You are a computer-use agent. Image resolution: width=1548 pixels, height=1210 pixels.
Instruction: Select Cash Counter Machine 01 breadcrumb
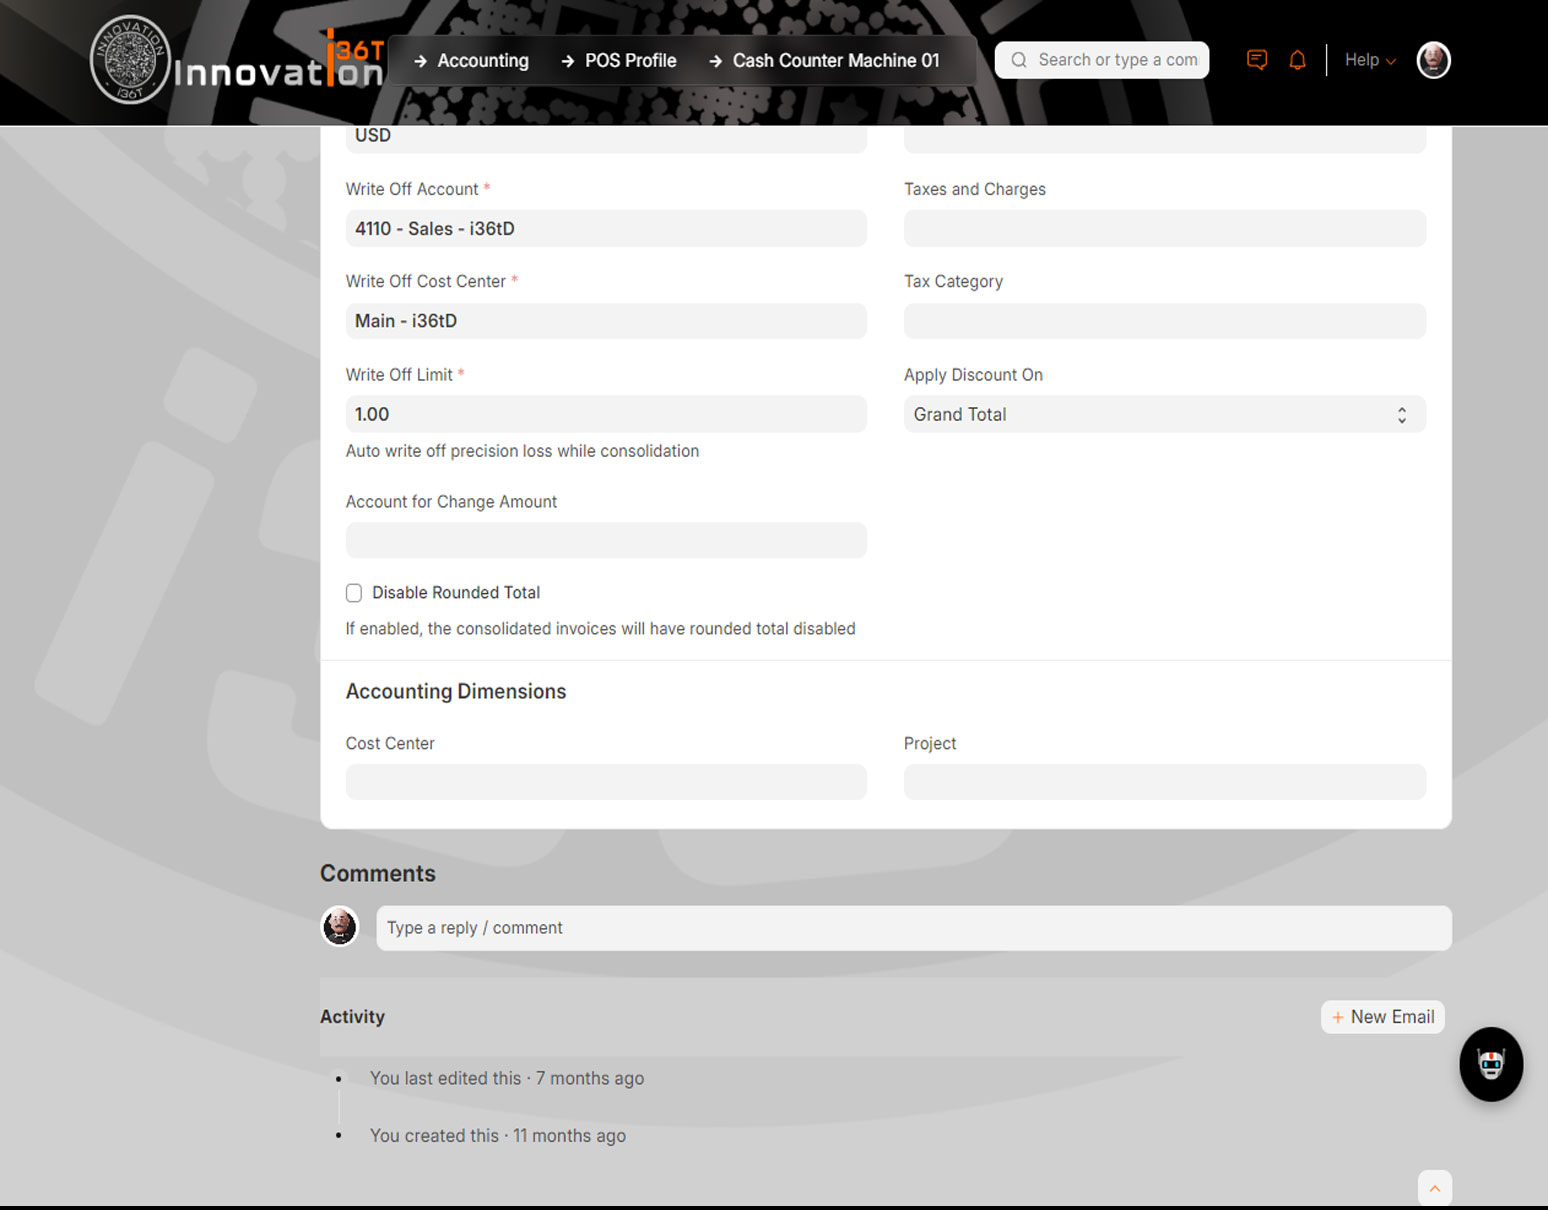click(x=835, y=61)
